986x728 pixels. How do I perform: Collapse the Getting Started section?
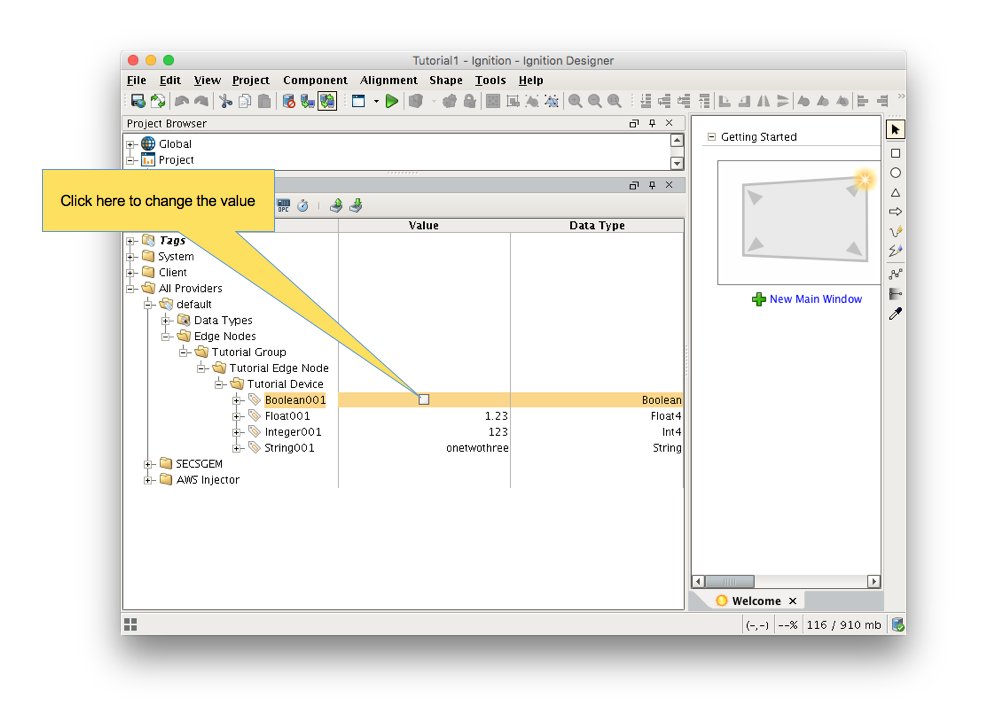(711, 137)
